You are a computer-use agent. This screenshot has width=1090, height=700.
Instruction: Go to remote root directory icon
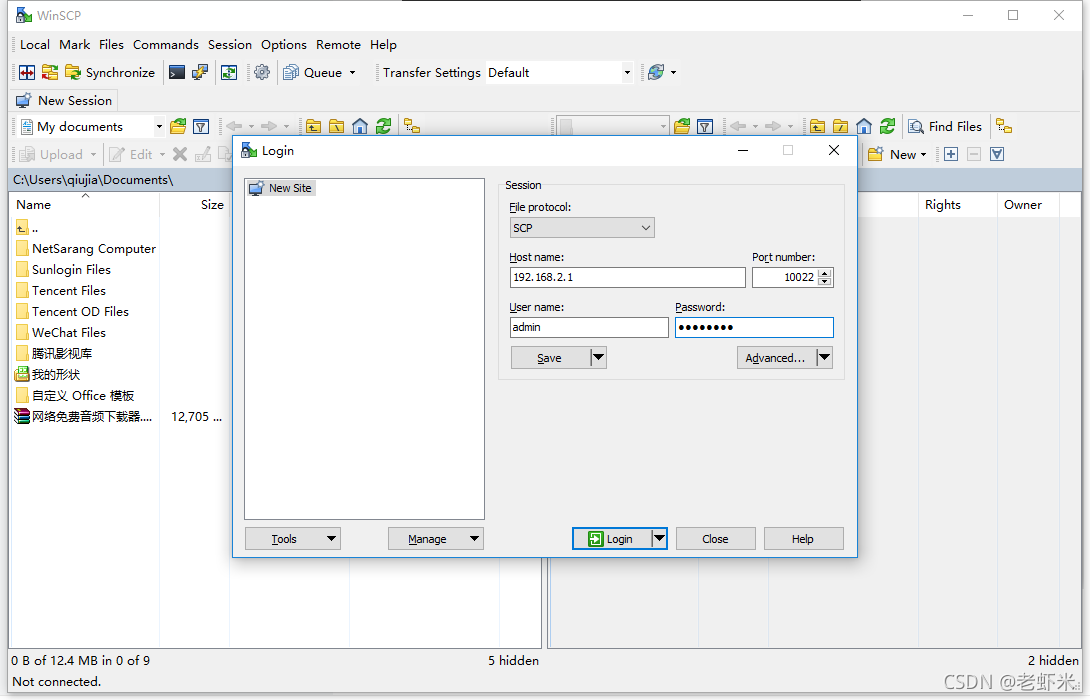(x=840, y=127)
